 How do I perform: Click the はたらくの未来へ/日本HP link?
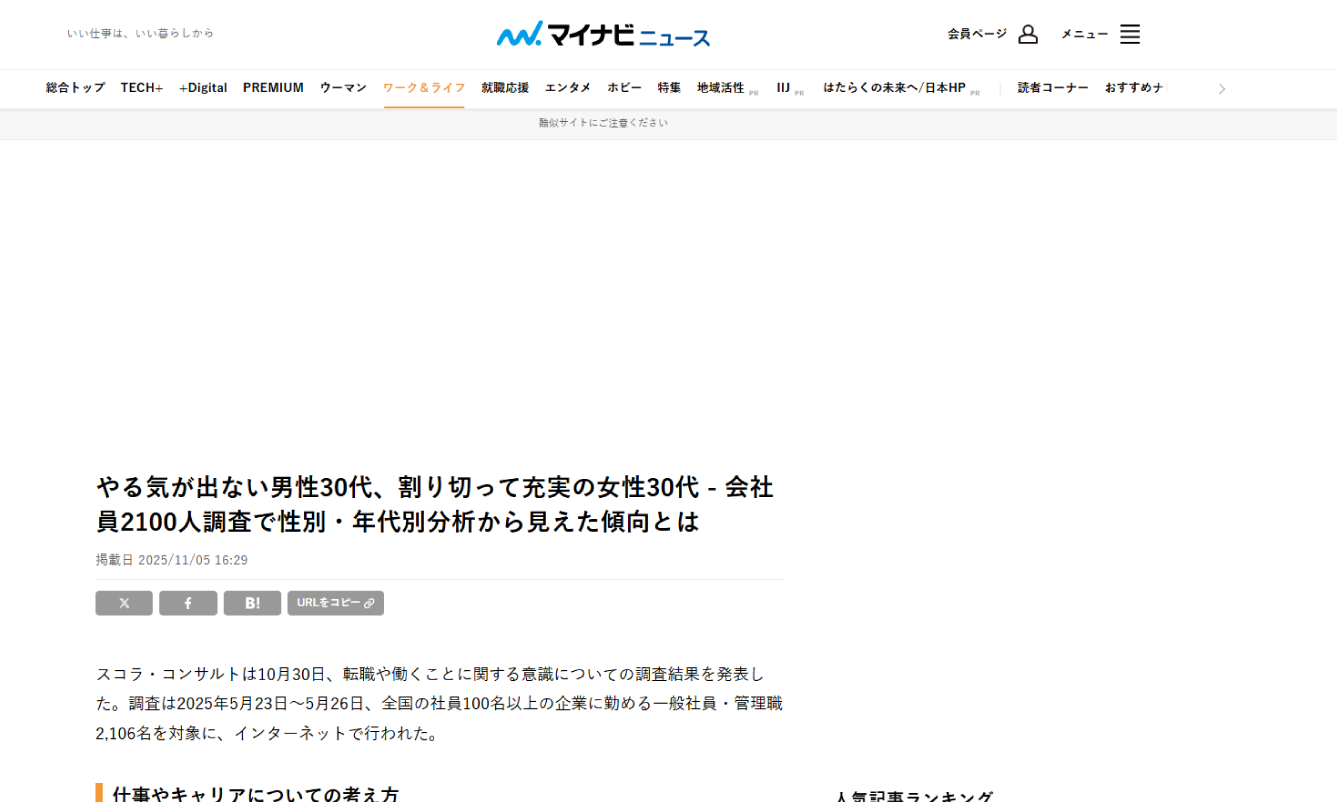tap(894, 88)
